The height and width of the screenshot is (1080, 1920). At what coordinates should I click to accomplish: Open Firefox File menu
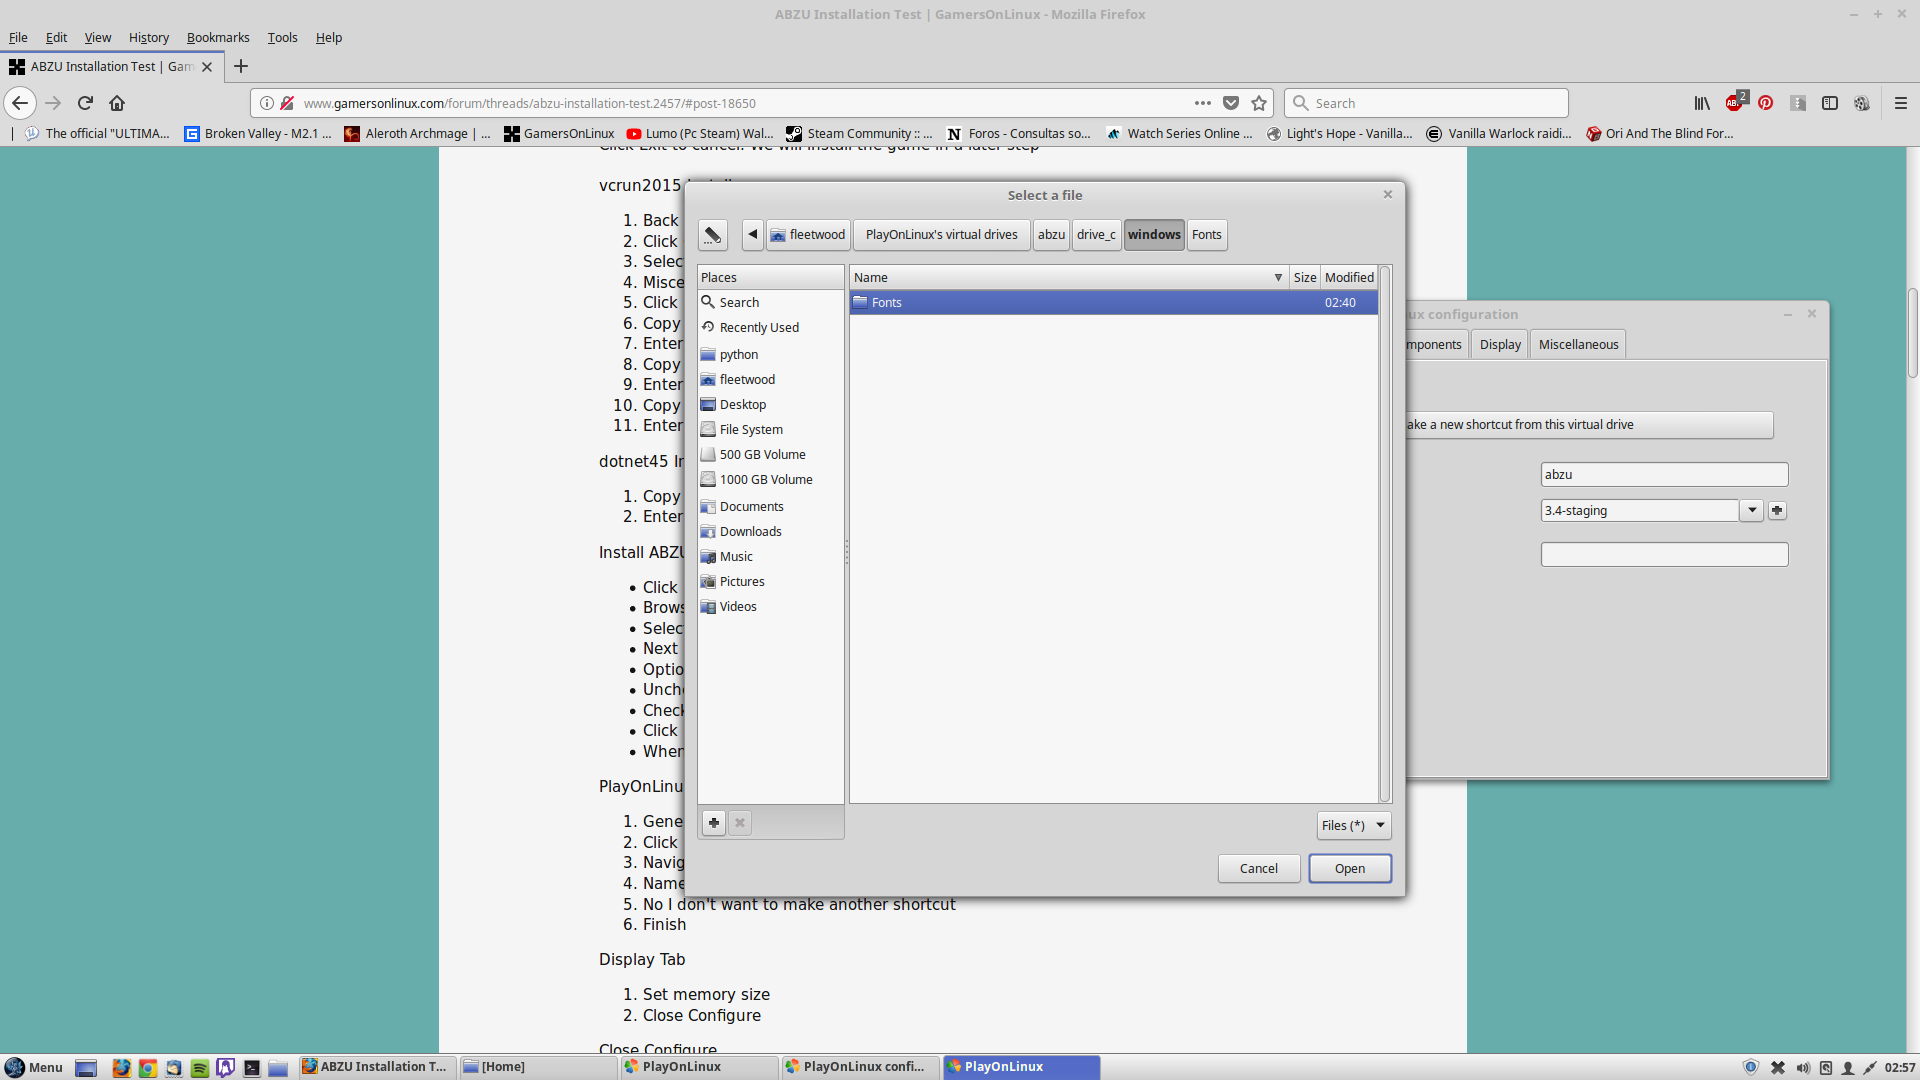click(18, 37)
